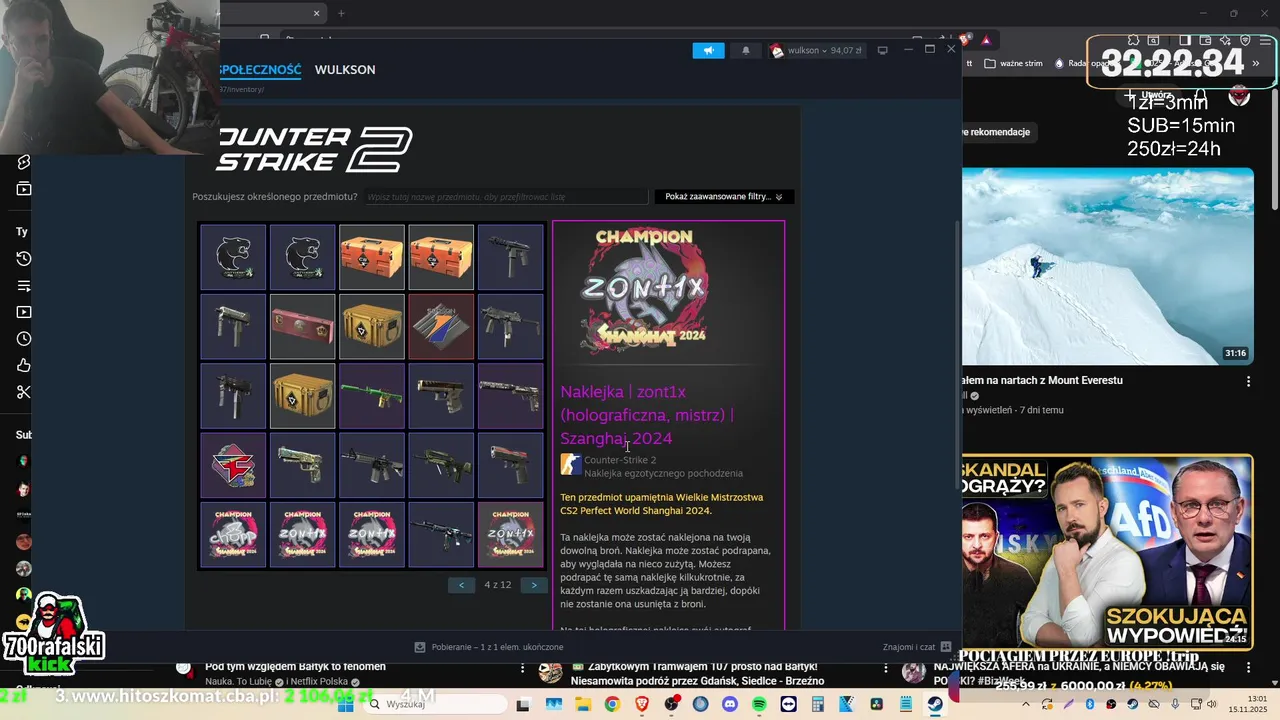
Task: Open a new browser tab
Action: [341, 13]
